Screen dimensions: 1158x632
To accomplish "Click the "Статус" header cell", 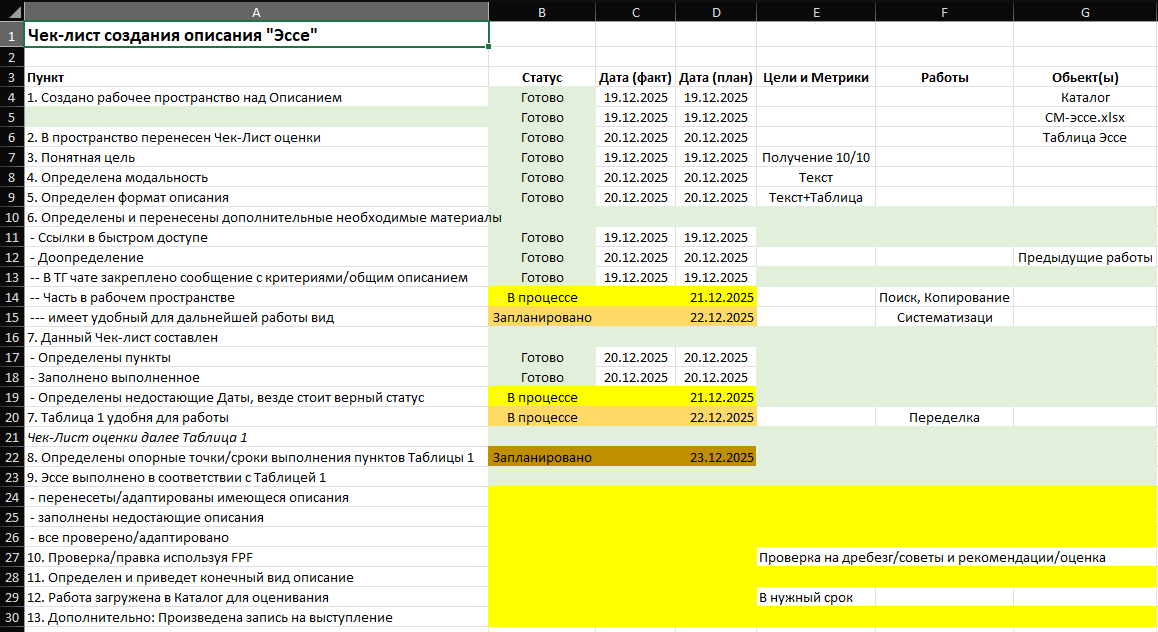I will (x=541, y=77).
